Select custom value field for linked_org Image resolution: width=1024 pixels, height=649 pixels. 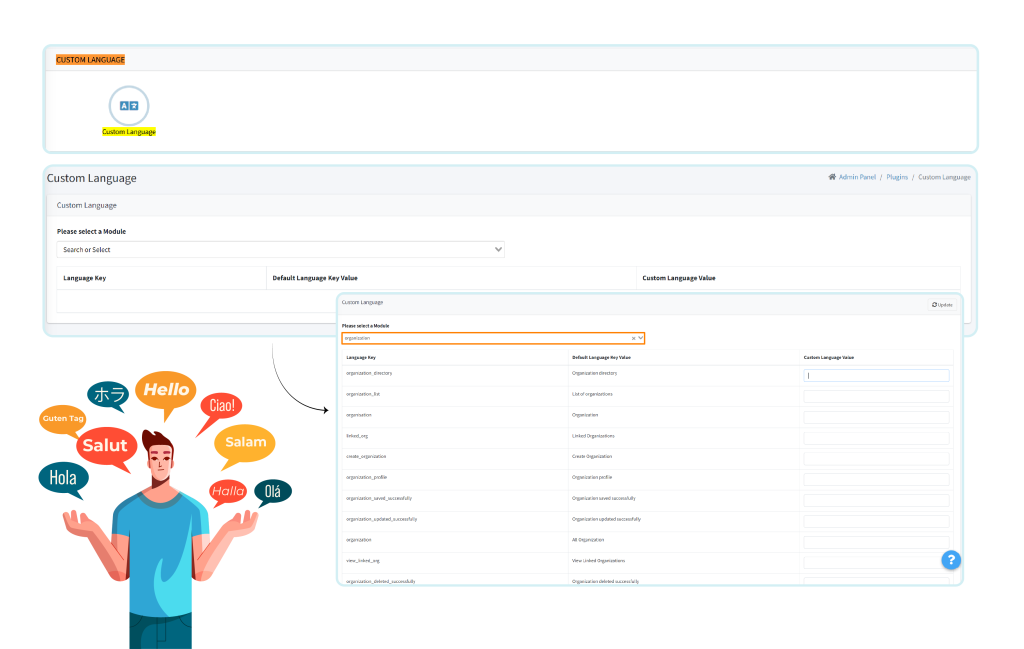876,438
